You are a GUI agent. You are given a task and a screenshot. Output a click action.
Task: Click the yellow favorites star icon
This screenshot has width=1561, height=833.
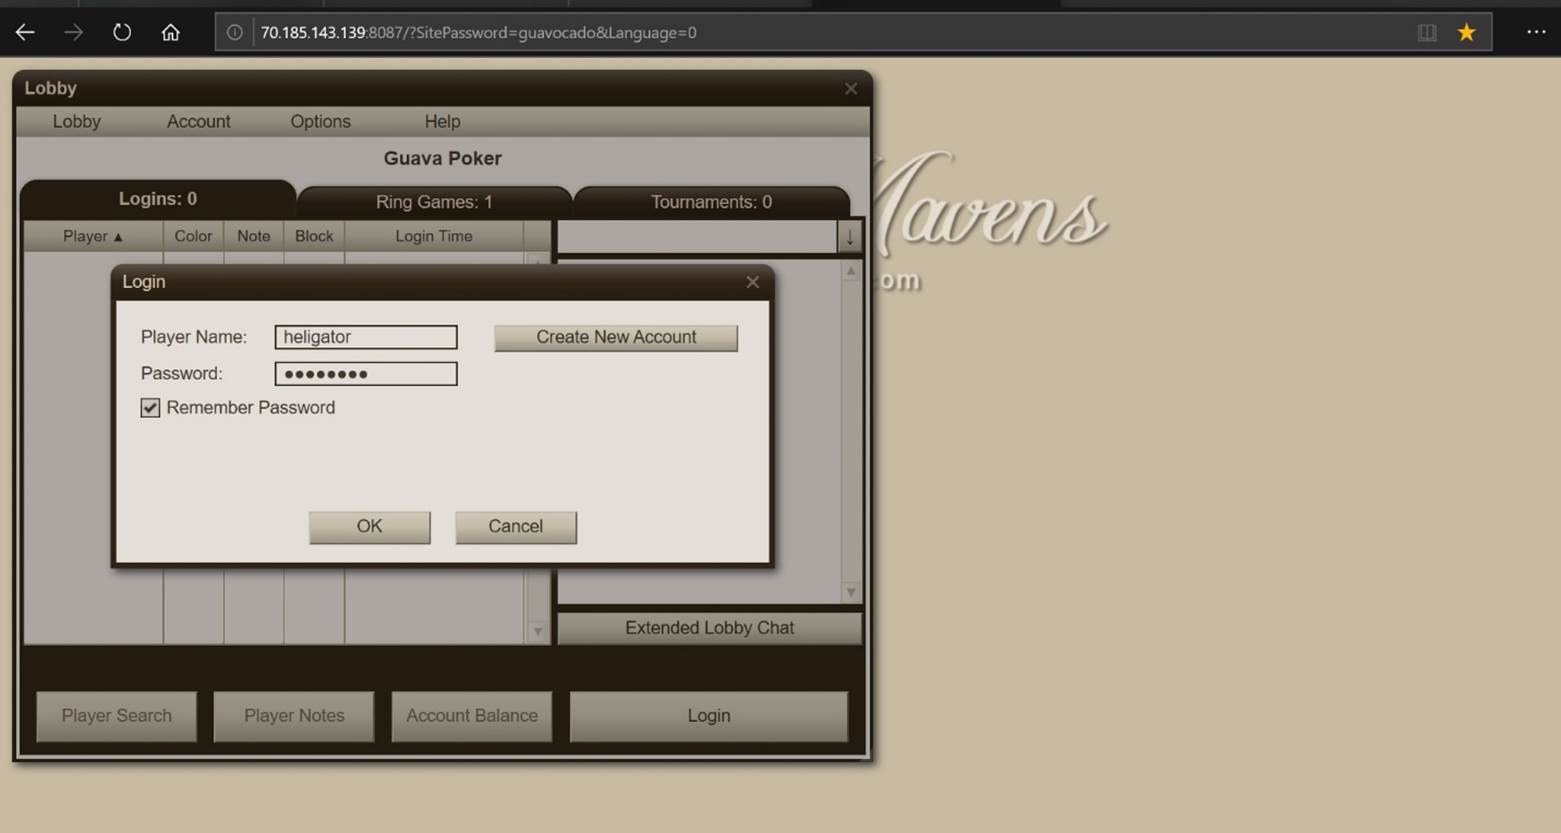[x=1466, y=31]
